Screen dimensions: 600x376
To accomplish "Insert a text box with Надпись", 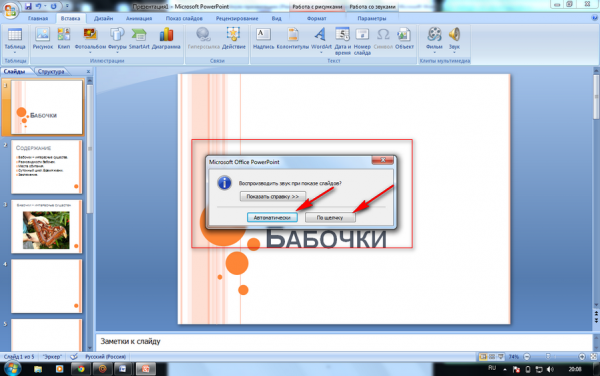I will tap(263, 38).
